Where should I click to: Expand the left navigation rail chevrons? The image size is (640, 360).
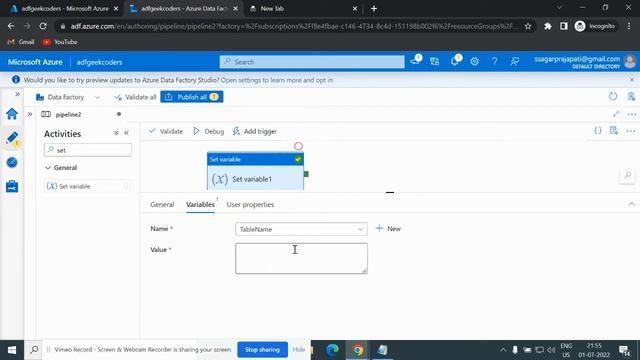point(18,94)
